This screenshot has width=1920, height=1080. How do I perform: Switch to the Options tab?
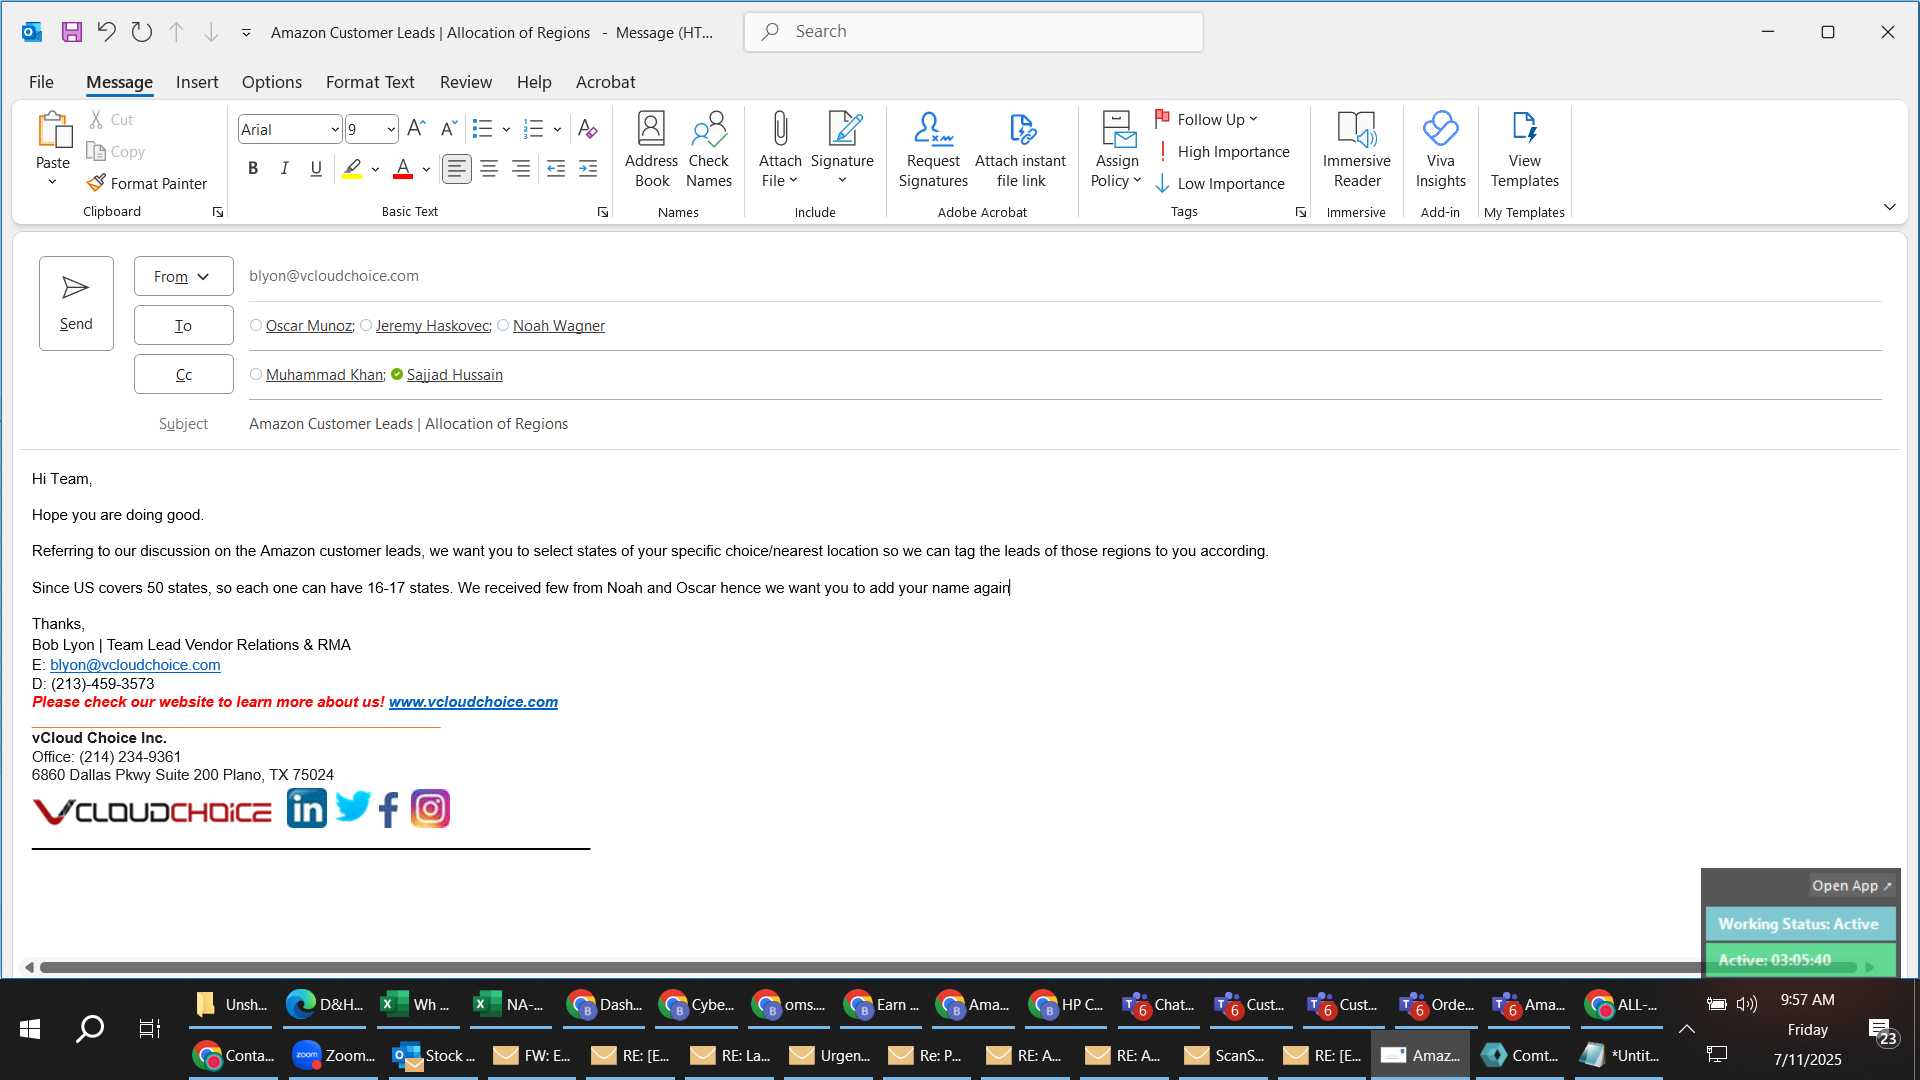272,82
